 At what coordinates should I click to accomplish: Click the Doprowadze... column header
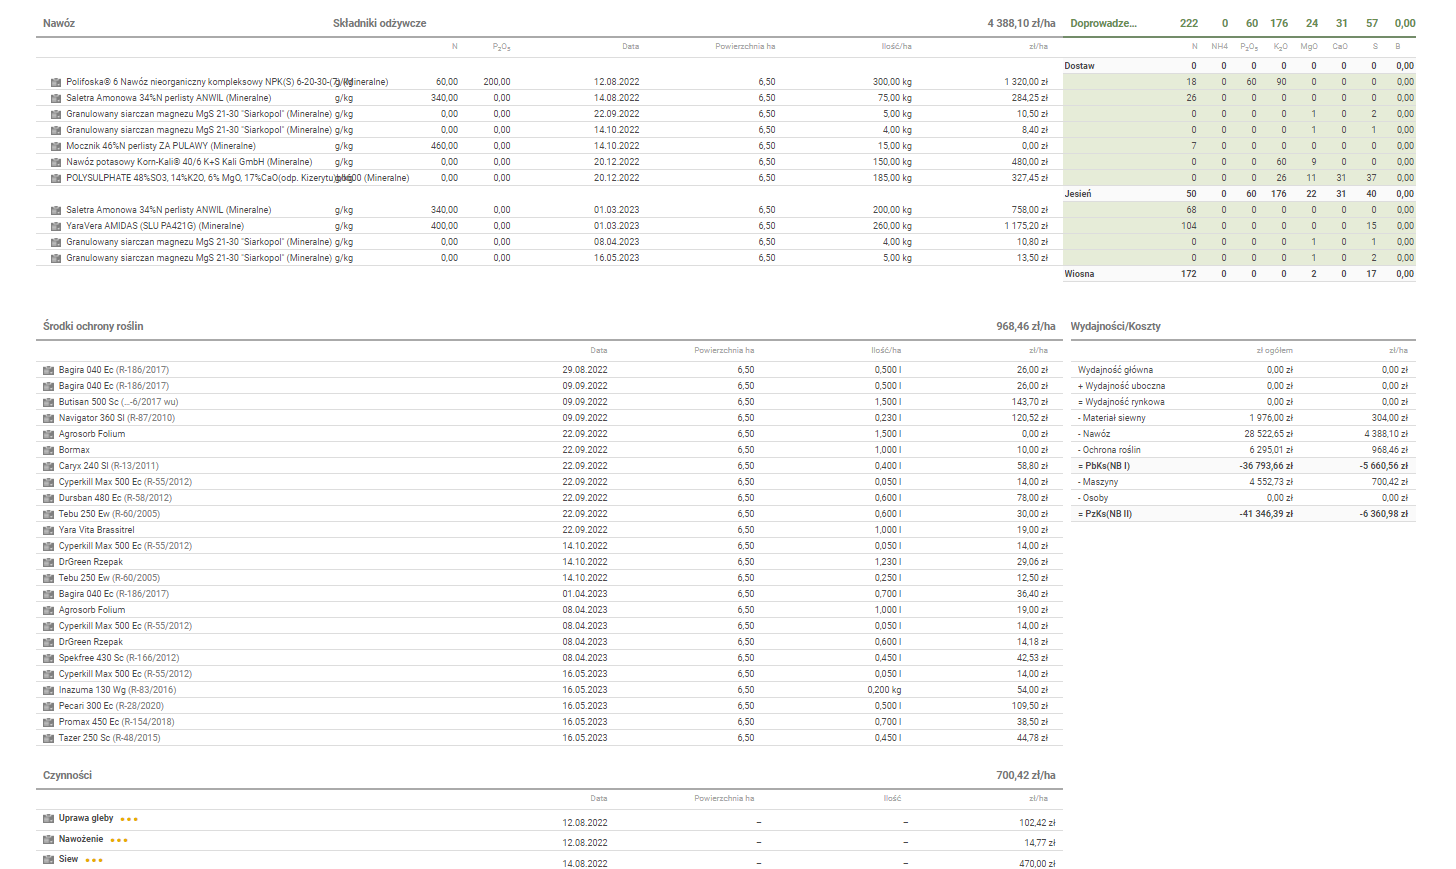point(1103,23)
